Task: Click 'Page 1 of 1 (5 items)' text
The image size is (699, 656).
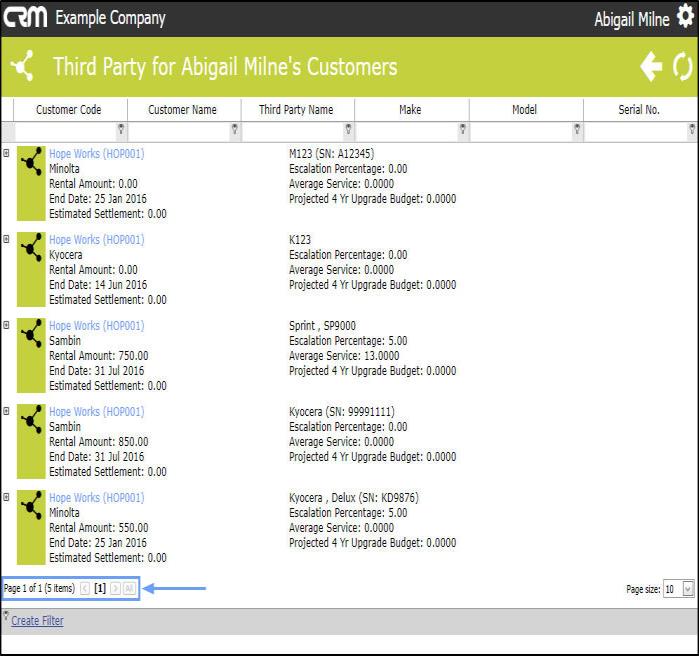Action: coord(39,588)
